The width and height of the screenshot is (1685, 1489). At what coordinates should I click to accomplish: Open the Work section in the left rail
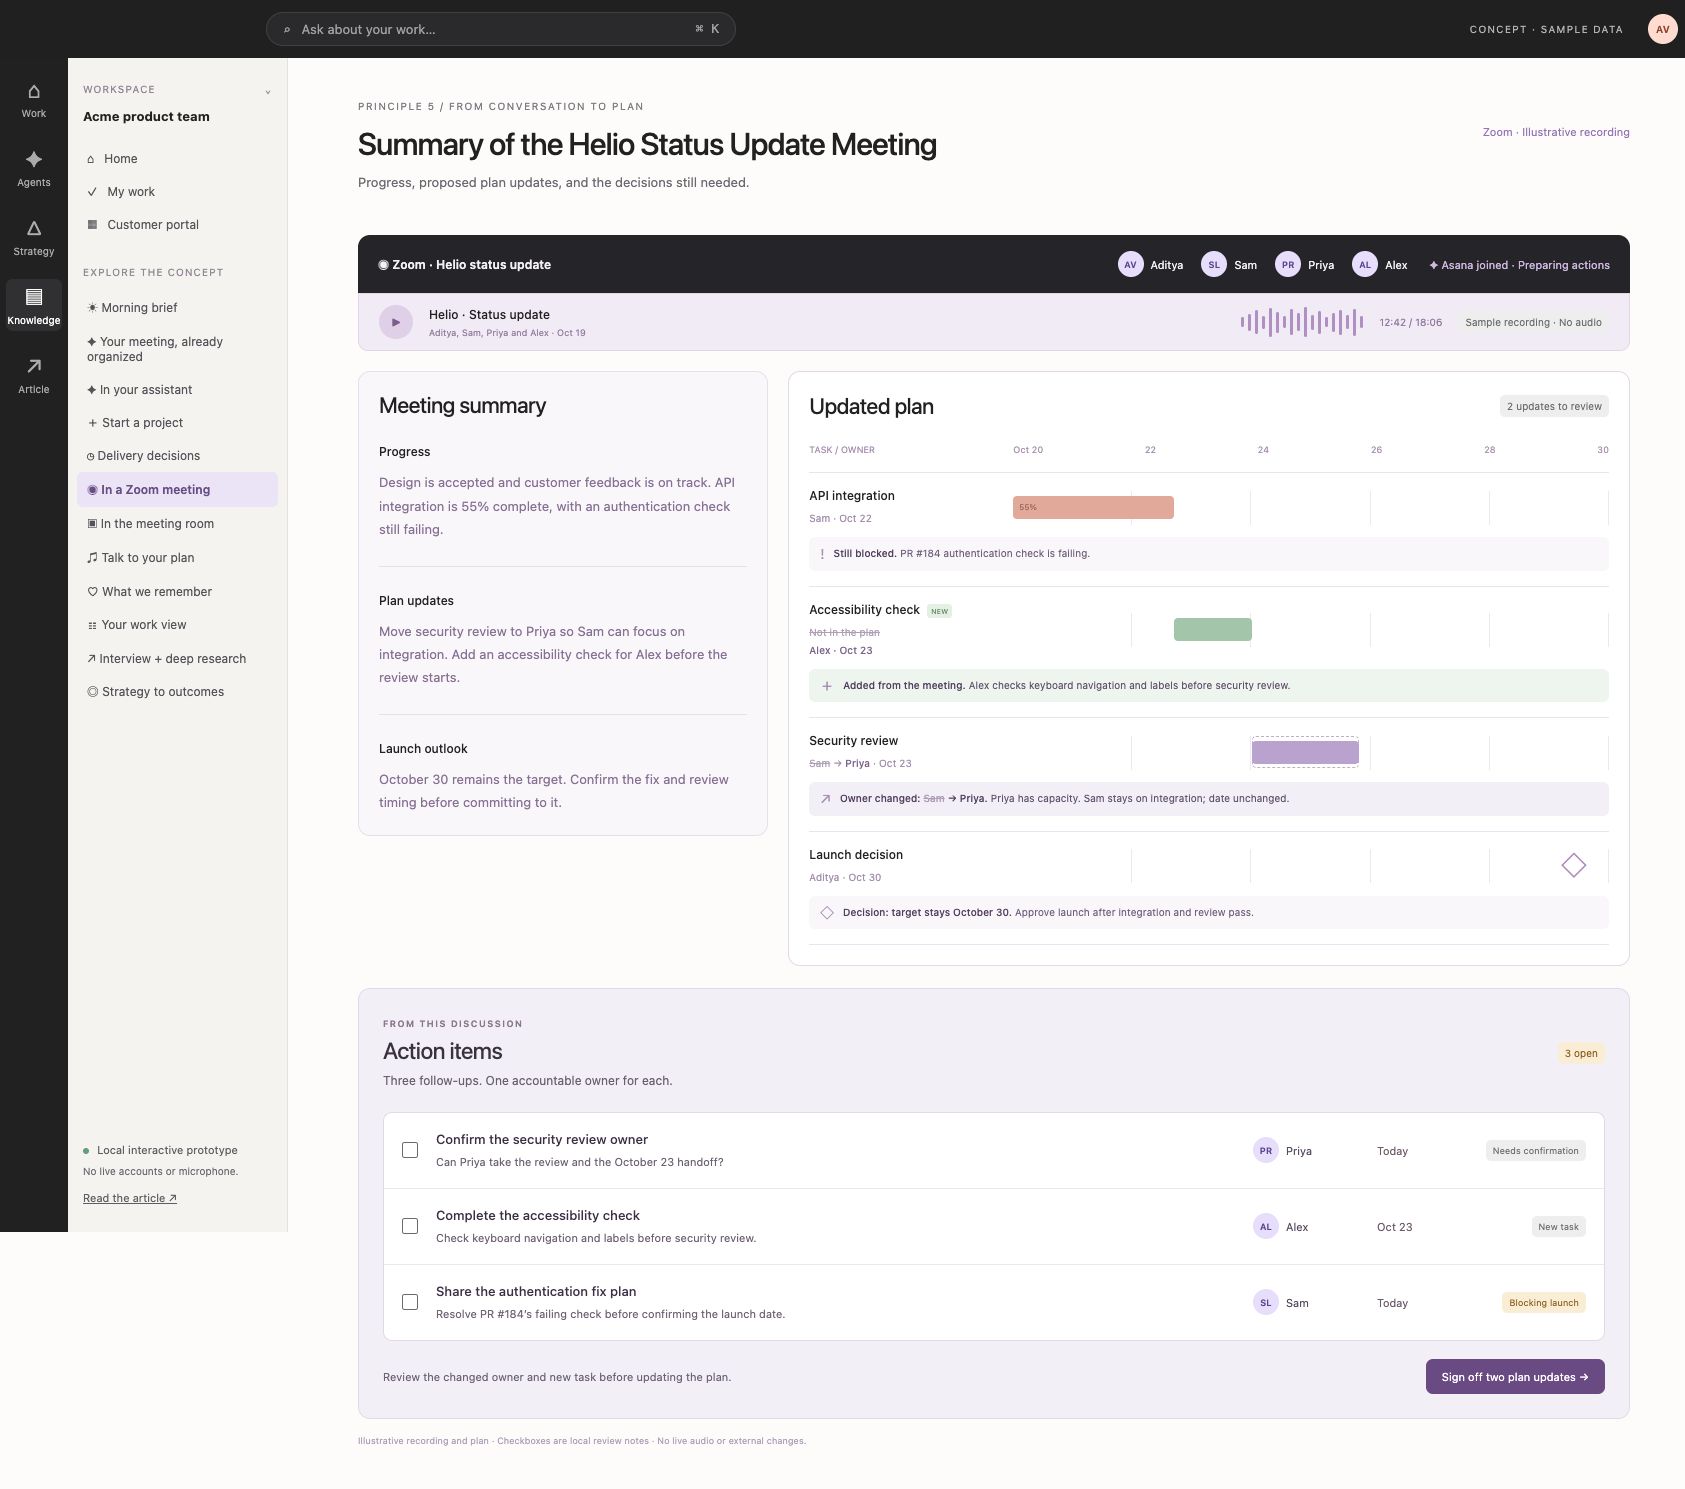point(34,101)
